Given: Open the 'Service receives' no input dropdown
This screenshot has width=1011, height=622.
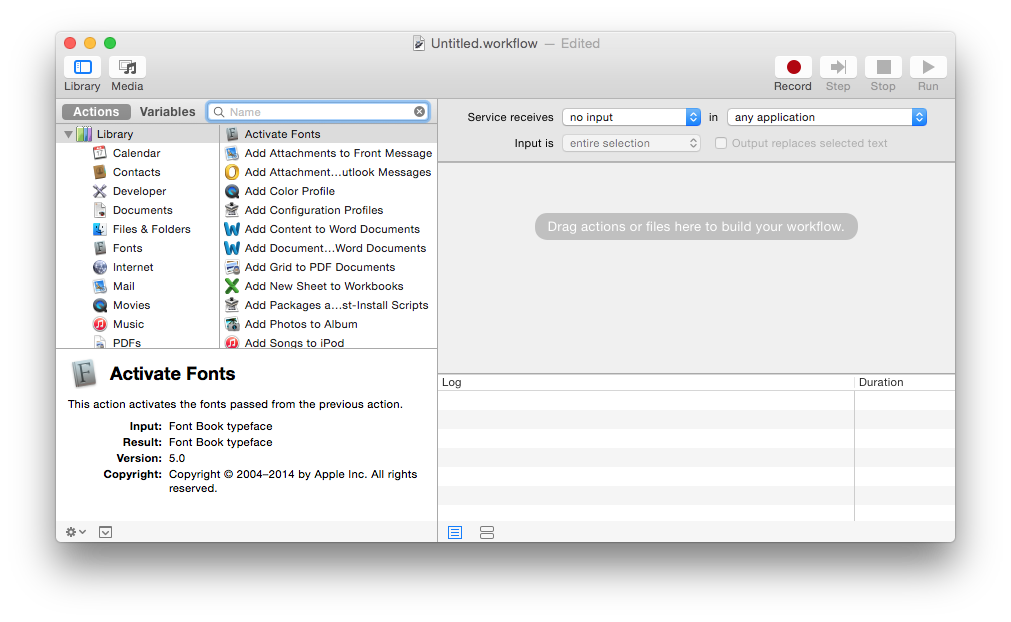Looking at the screenshot, I should pyautogui.click(x=631, y=117).
